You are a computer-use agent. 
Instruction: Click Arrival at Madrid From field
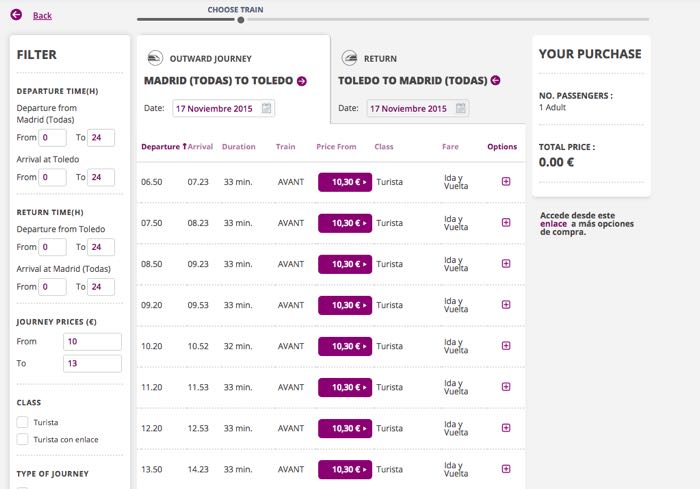point(52,287)
